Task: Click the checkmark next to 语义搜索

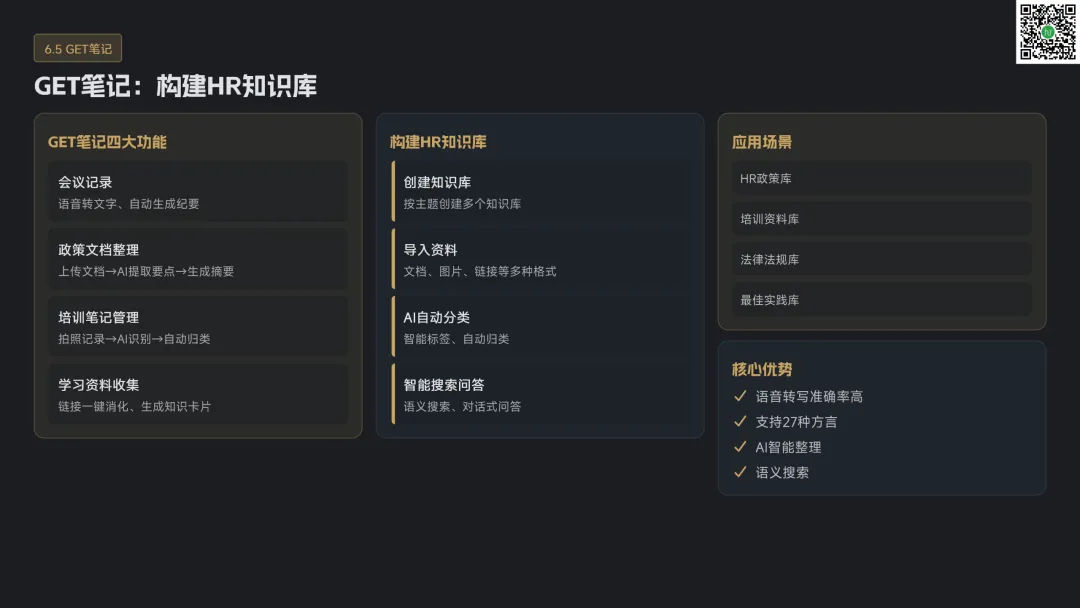Action: click(740, 472)
